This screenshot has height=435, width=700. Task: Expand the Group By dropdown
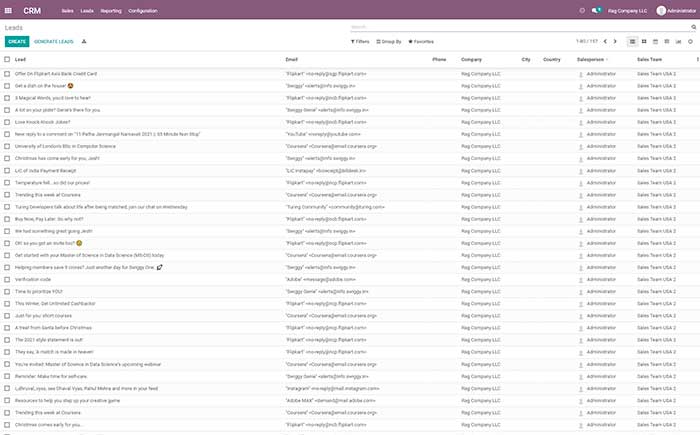point(388,42)
